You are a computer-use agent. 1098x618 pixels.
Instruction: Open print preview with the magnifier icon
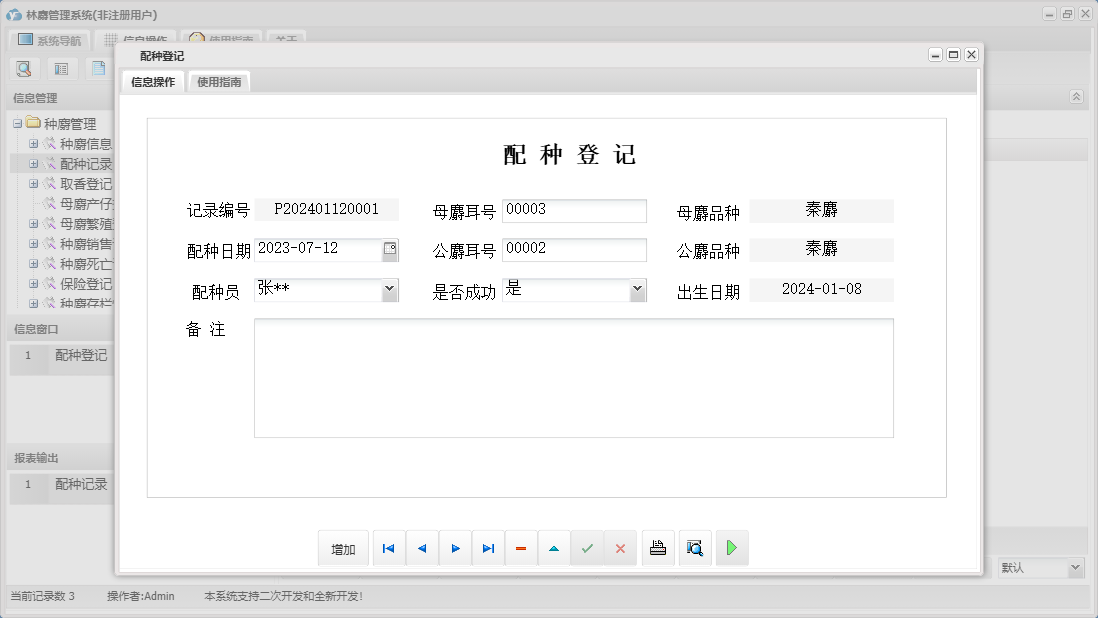pos(695,548)
